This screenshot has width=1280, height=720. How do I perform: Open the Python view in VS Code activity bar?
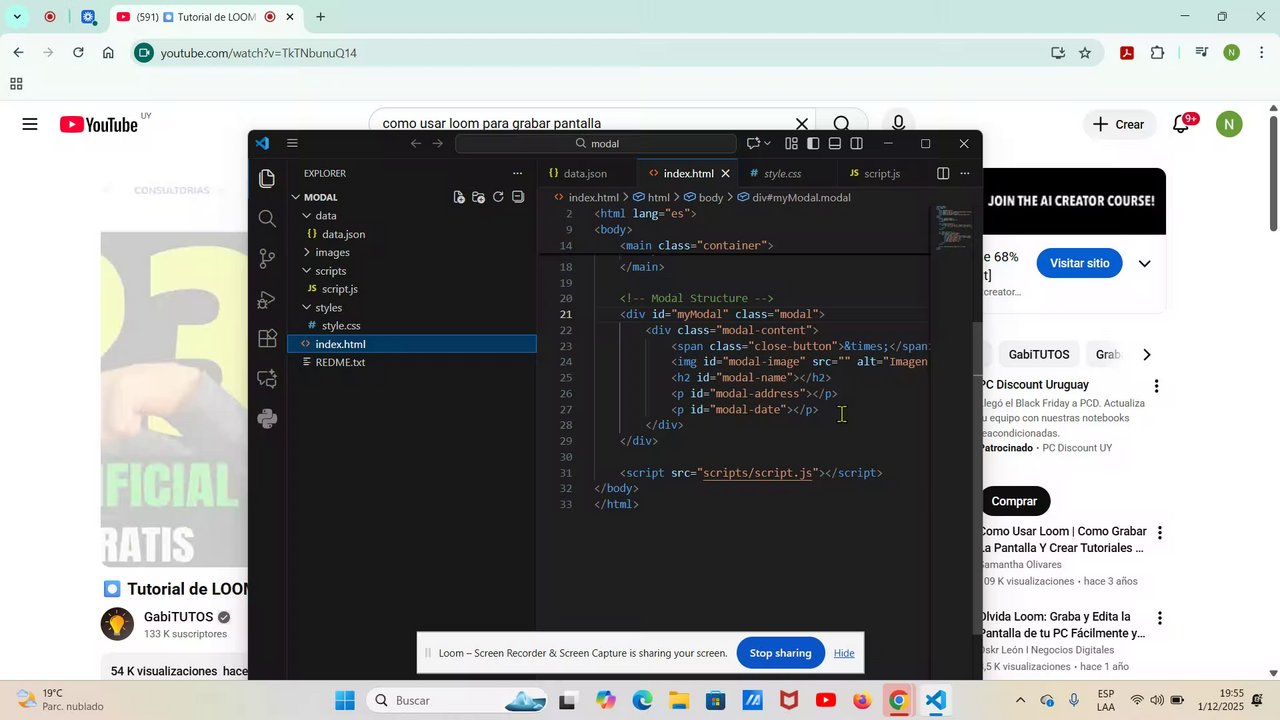point(267,419)
